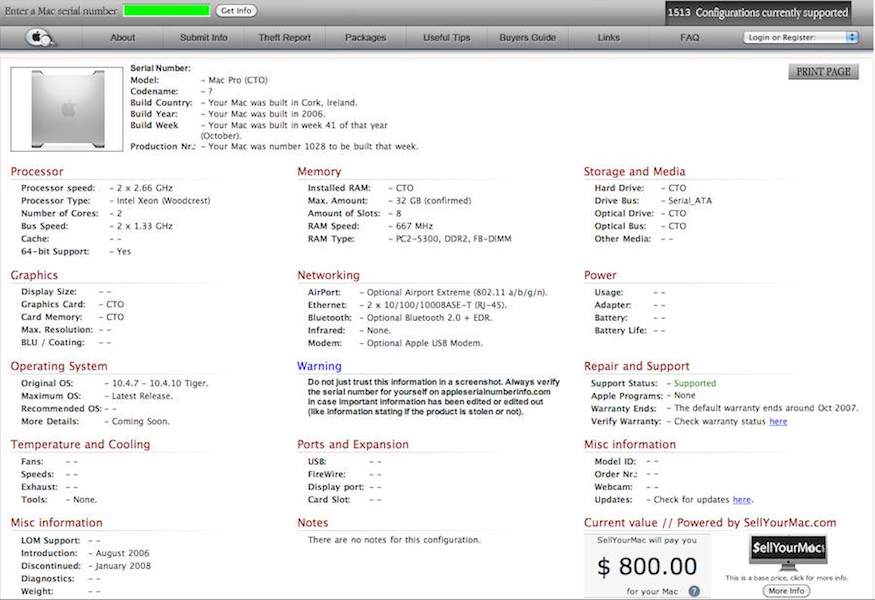Click the 'Serial_ATA' drive bus value

click(690, 200)
